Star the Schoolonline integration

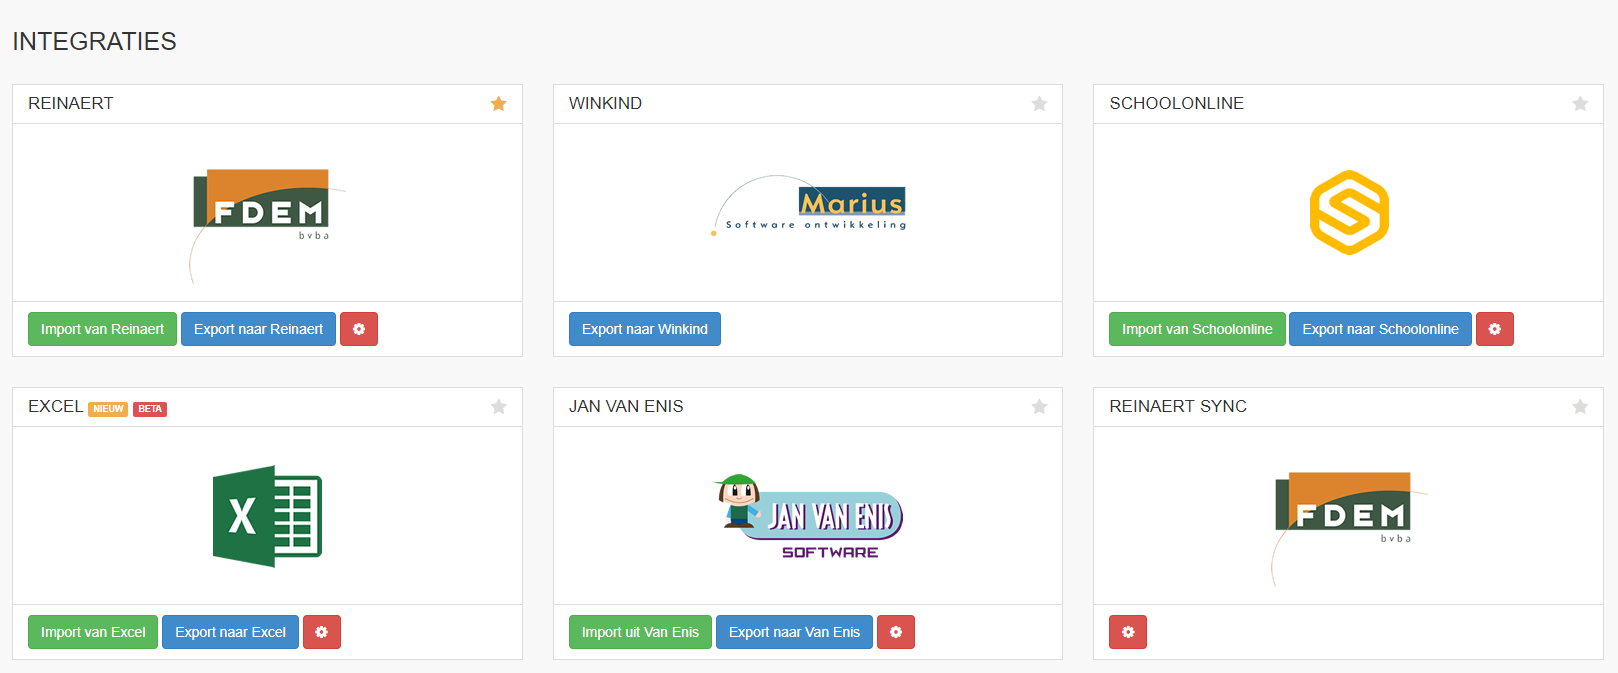click(x=1580, y=104)
